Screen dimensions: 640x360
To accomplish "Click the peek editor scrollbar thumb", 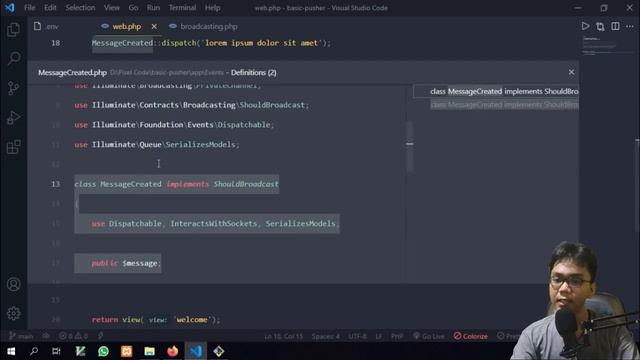I will (x=409, y=146).
